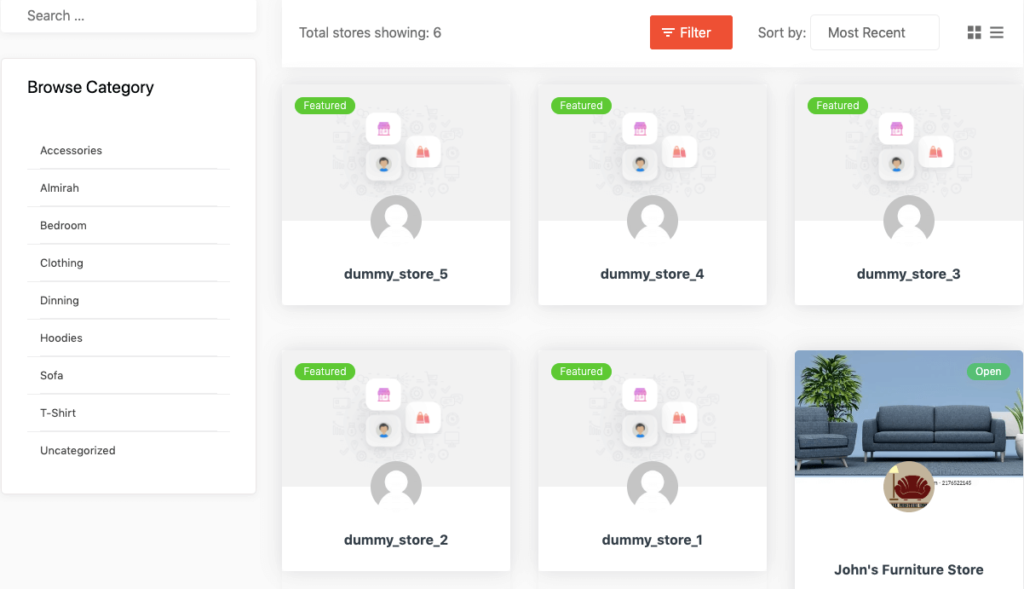Click Featured badge on dummy_store_1
The width and height of the screenshot is (1024, 589).
click(x=581, y=372)
